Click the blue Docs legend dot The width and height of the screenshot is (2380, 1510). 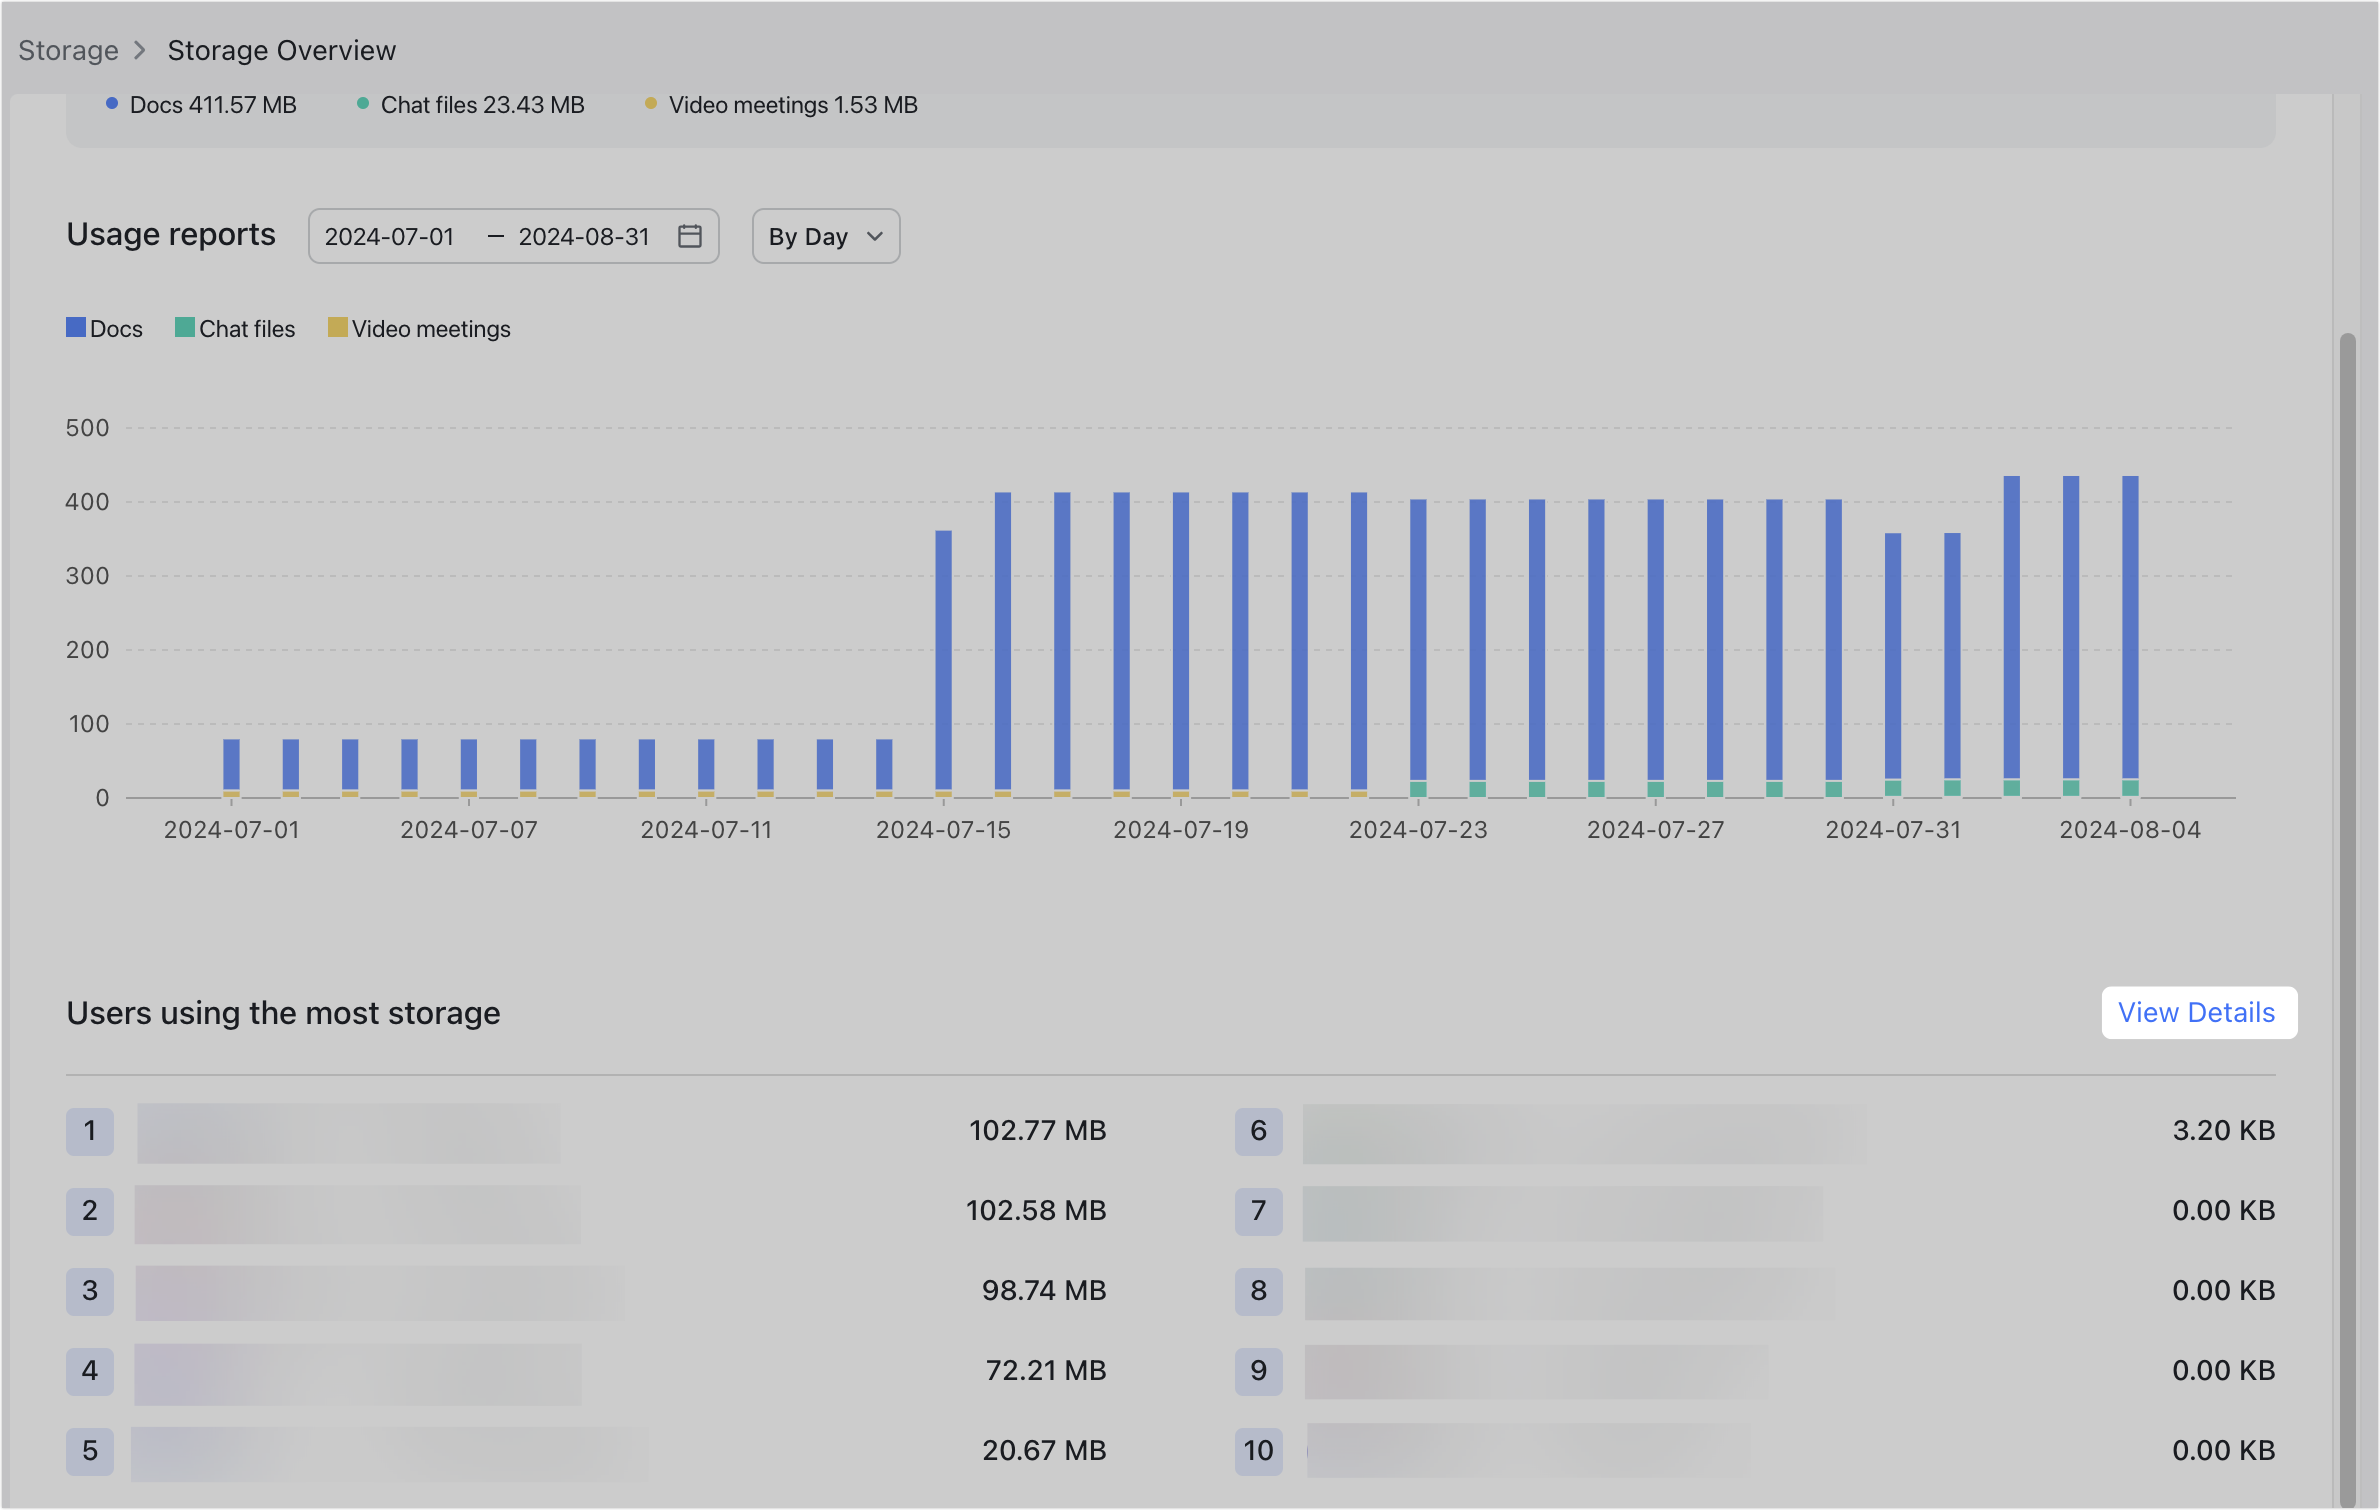click(x=110, y=104)
